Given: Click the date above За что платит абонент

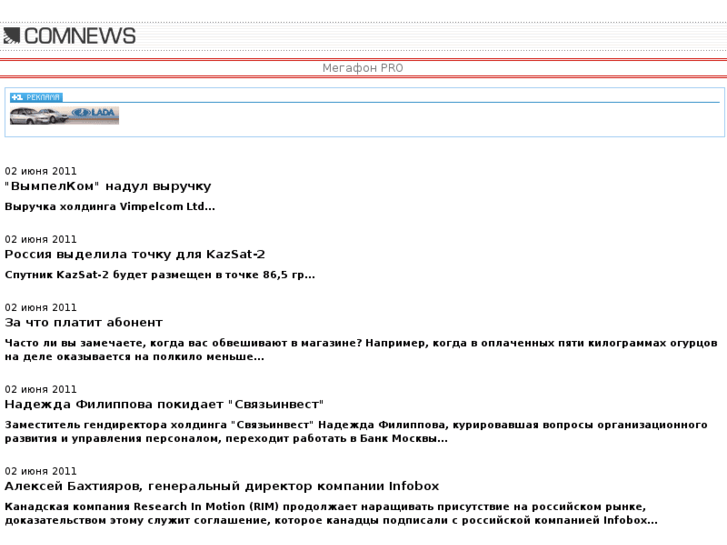Looking at the screenshot, I should click(x=41, y=308).
